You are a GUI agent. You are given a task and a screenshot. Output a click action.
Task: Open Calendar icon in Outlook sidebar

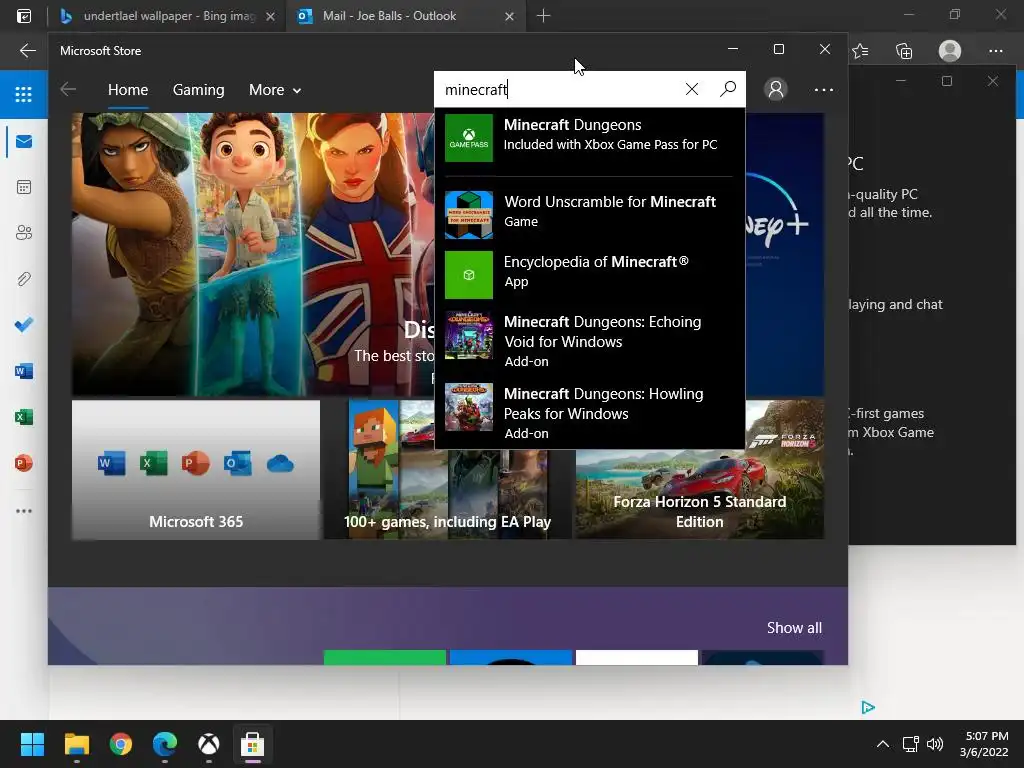24,187
